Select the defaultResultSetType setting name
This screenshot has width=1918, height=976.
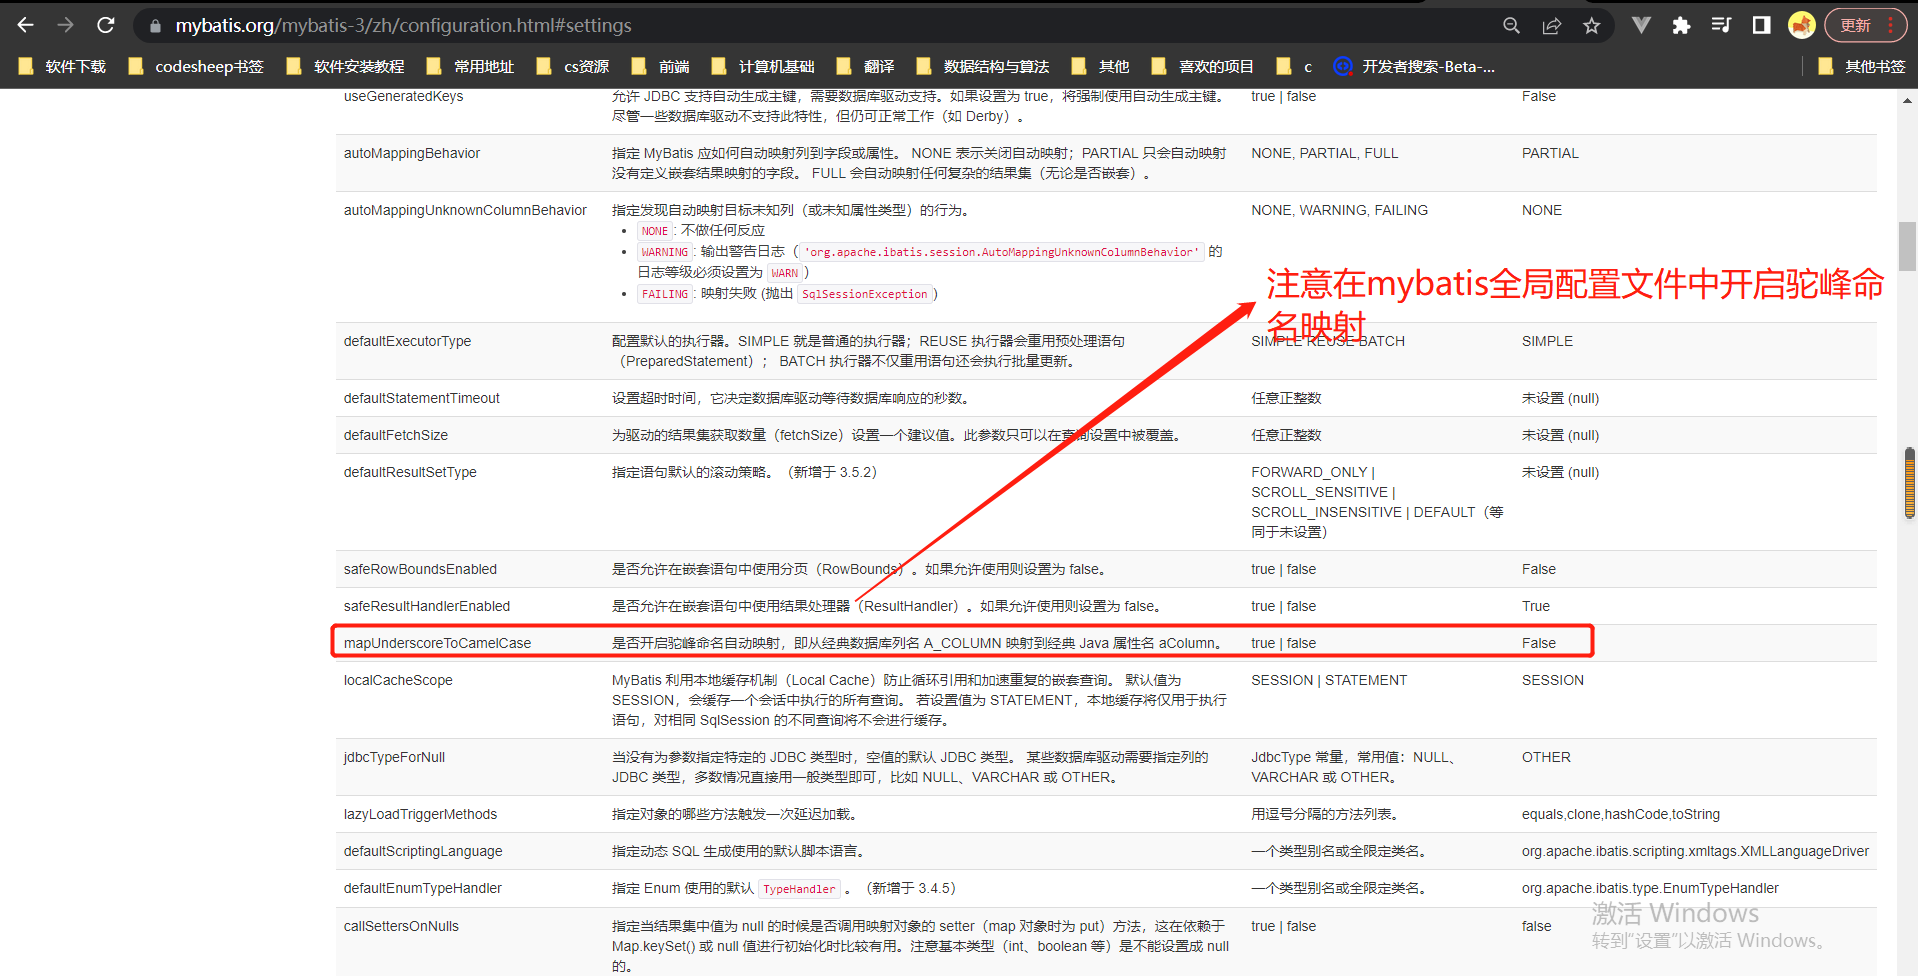(410, 472)
